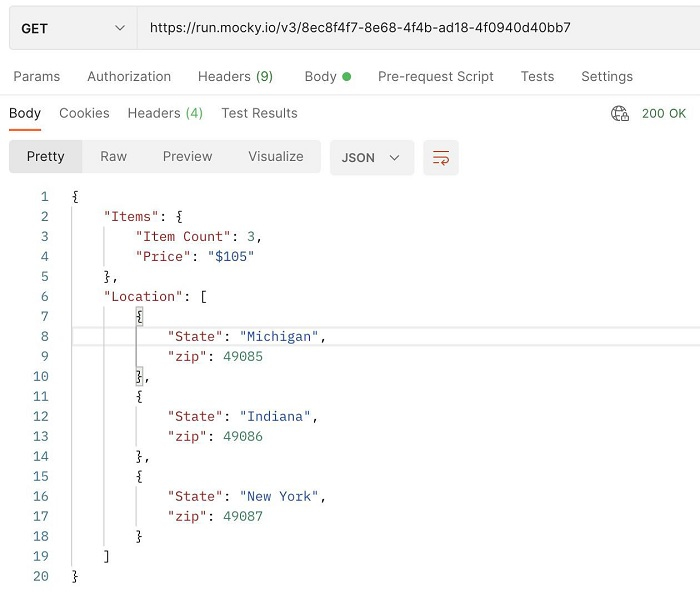
Task: Select the request Body tab
Action: (327, 77)
